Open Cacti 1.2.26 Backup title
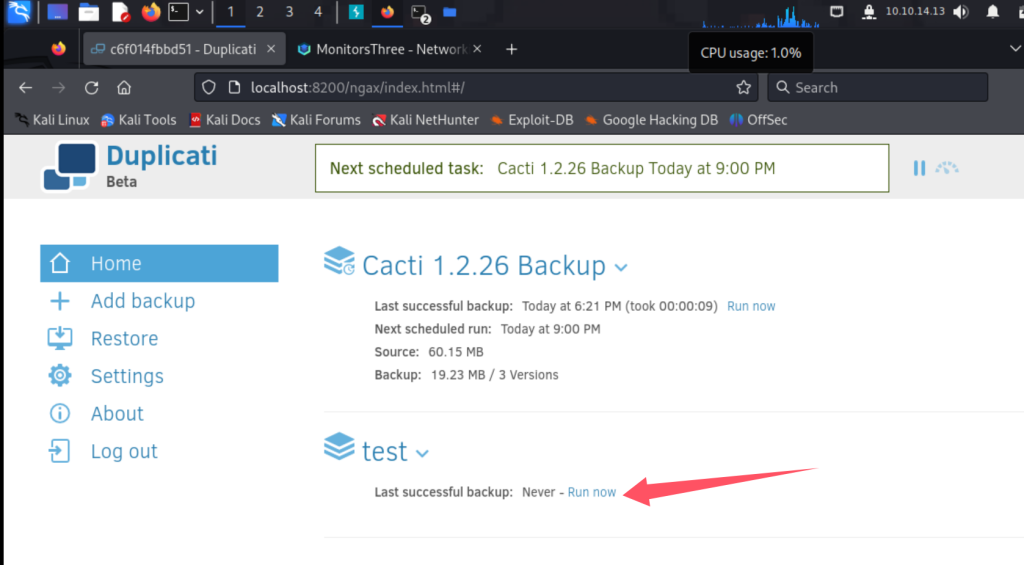Viewport: 1024px width, 565px height. [x=484, y=266]
